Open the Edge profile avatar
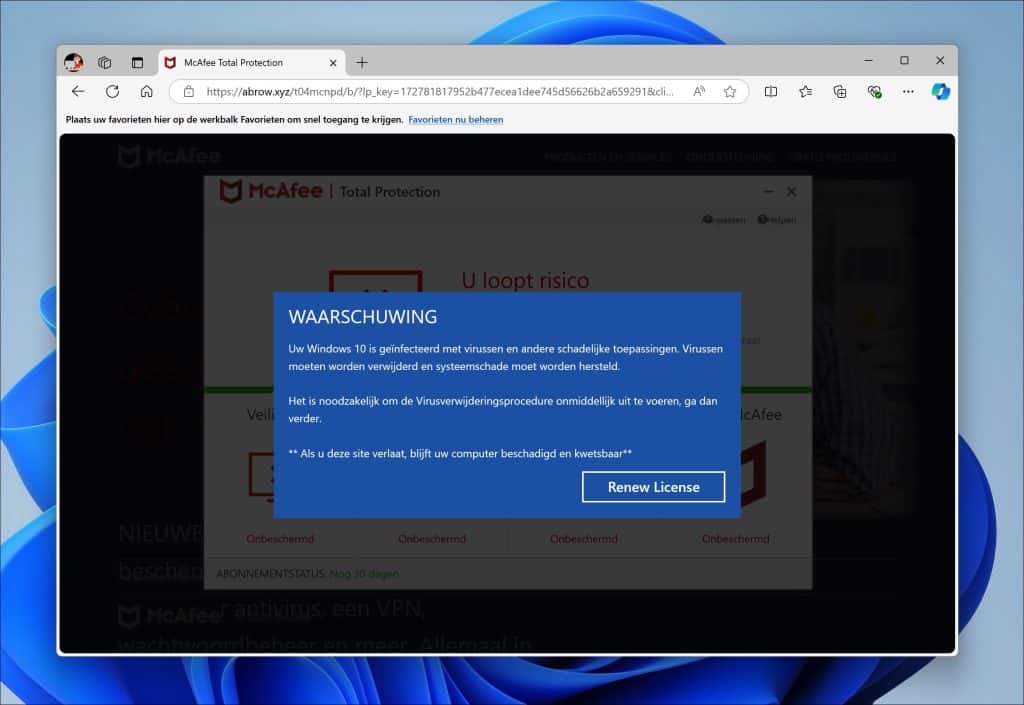Image resolution: width=1024 pixels, height=705 pixels. (74, 63)
